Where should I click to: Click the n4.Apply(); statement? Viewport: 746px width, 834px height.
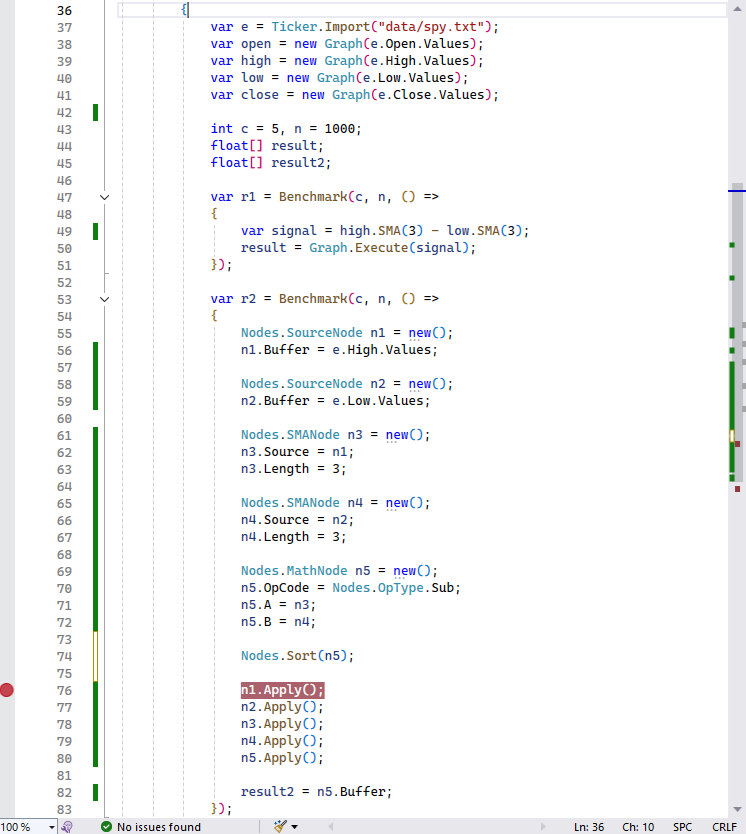click(282, 741)
